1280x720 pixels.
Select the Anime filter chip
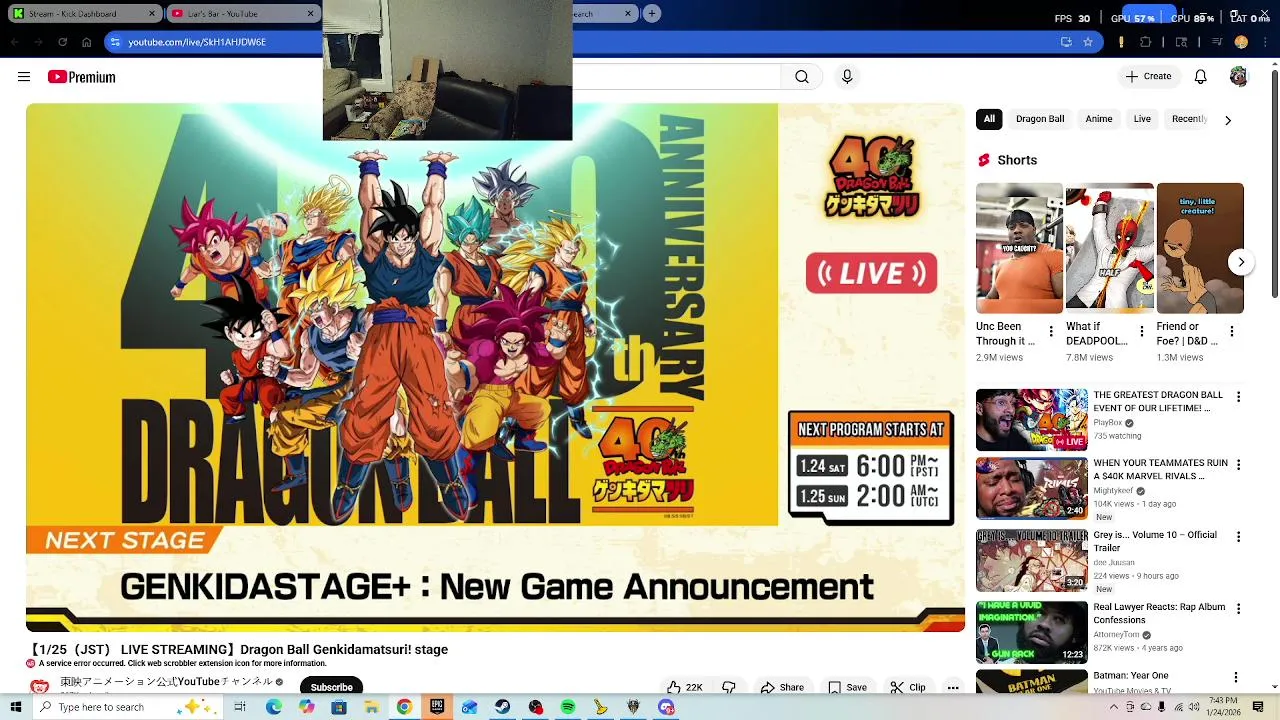pos(1099,119)
